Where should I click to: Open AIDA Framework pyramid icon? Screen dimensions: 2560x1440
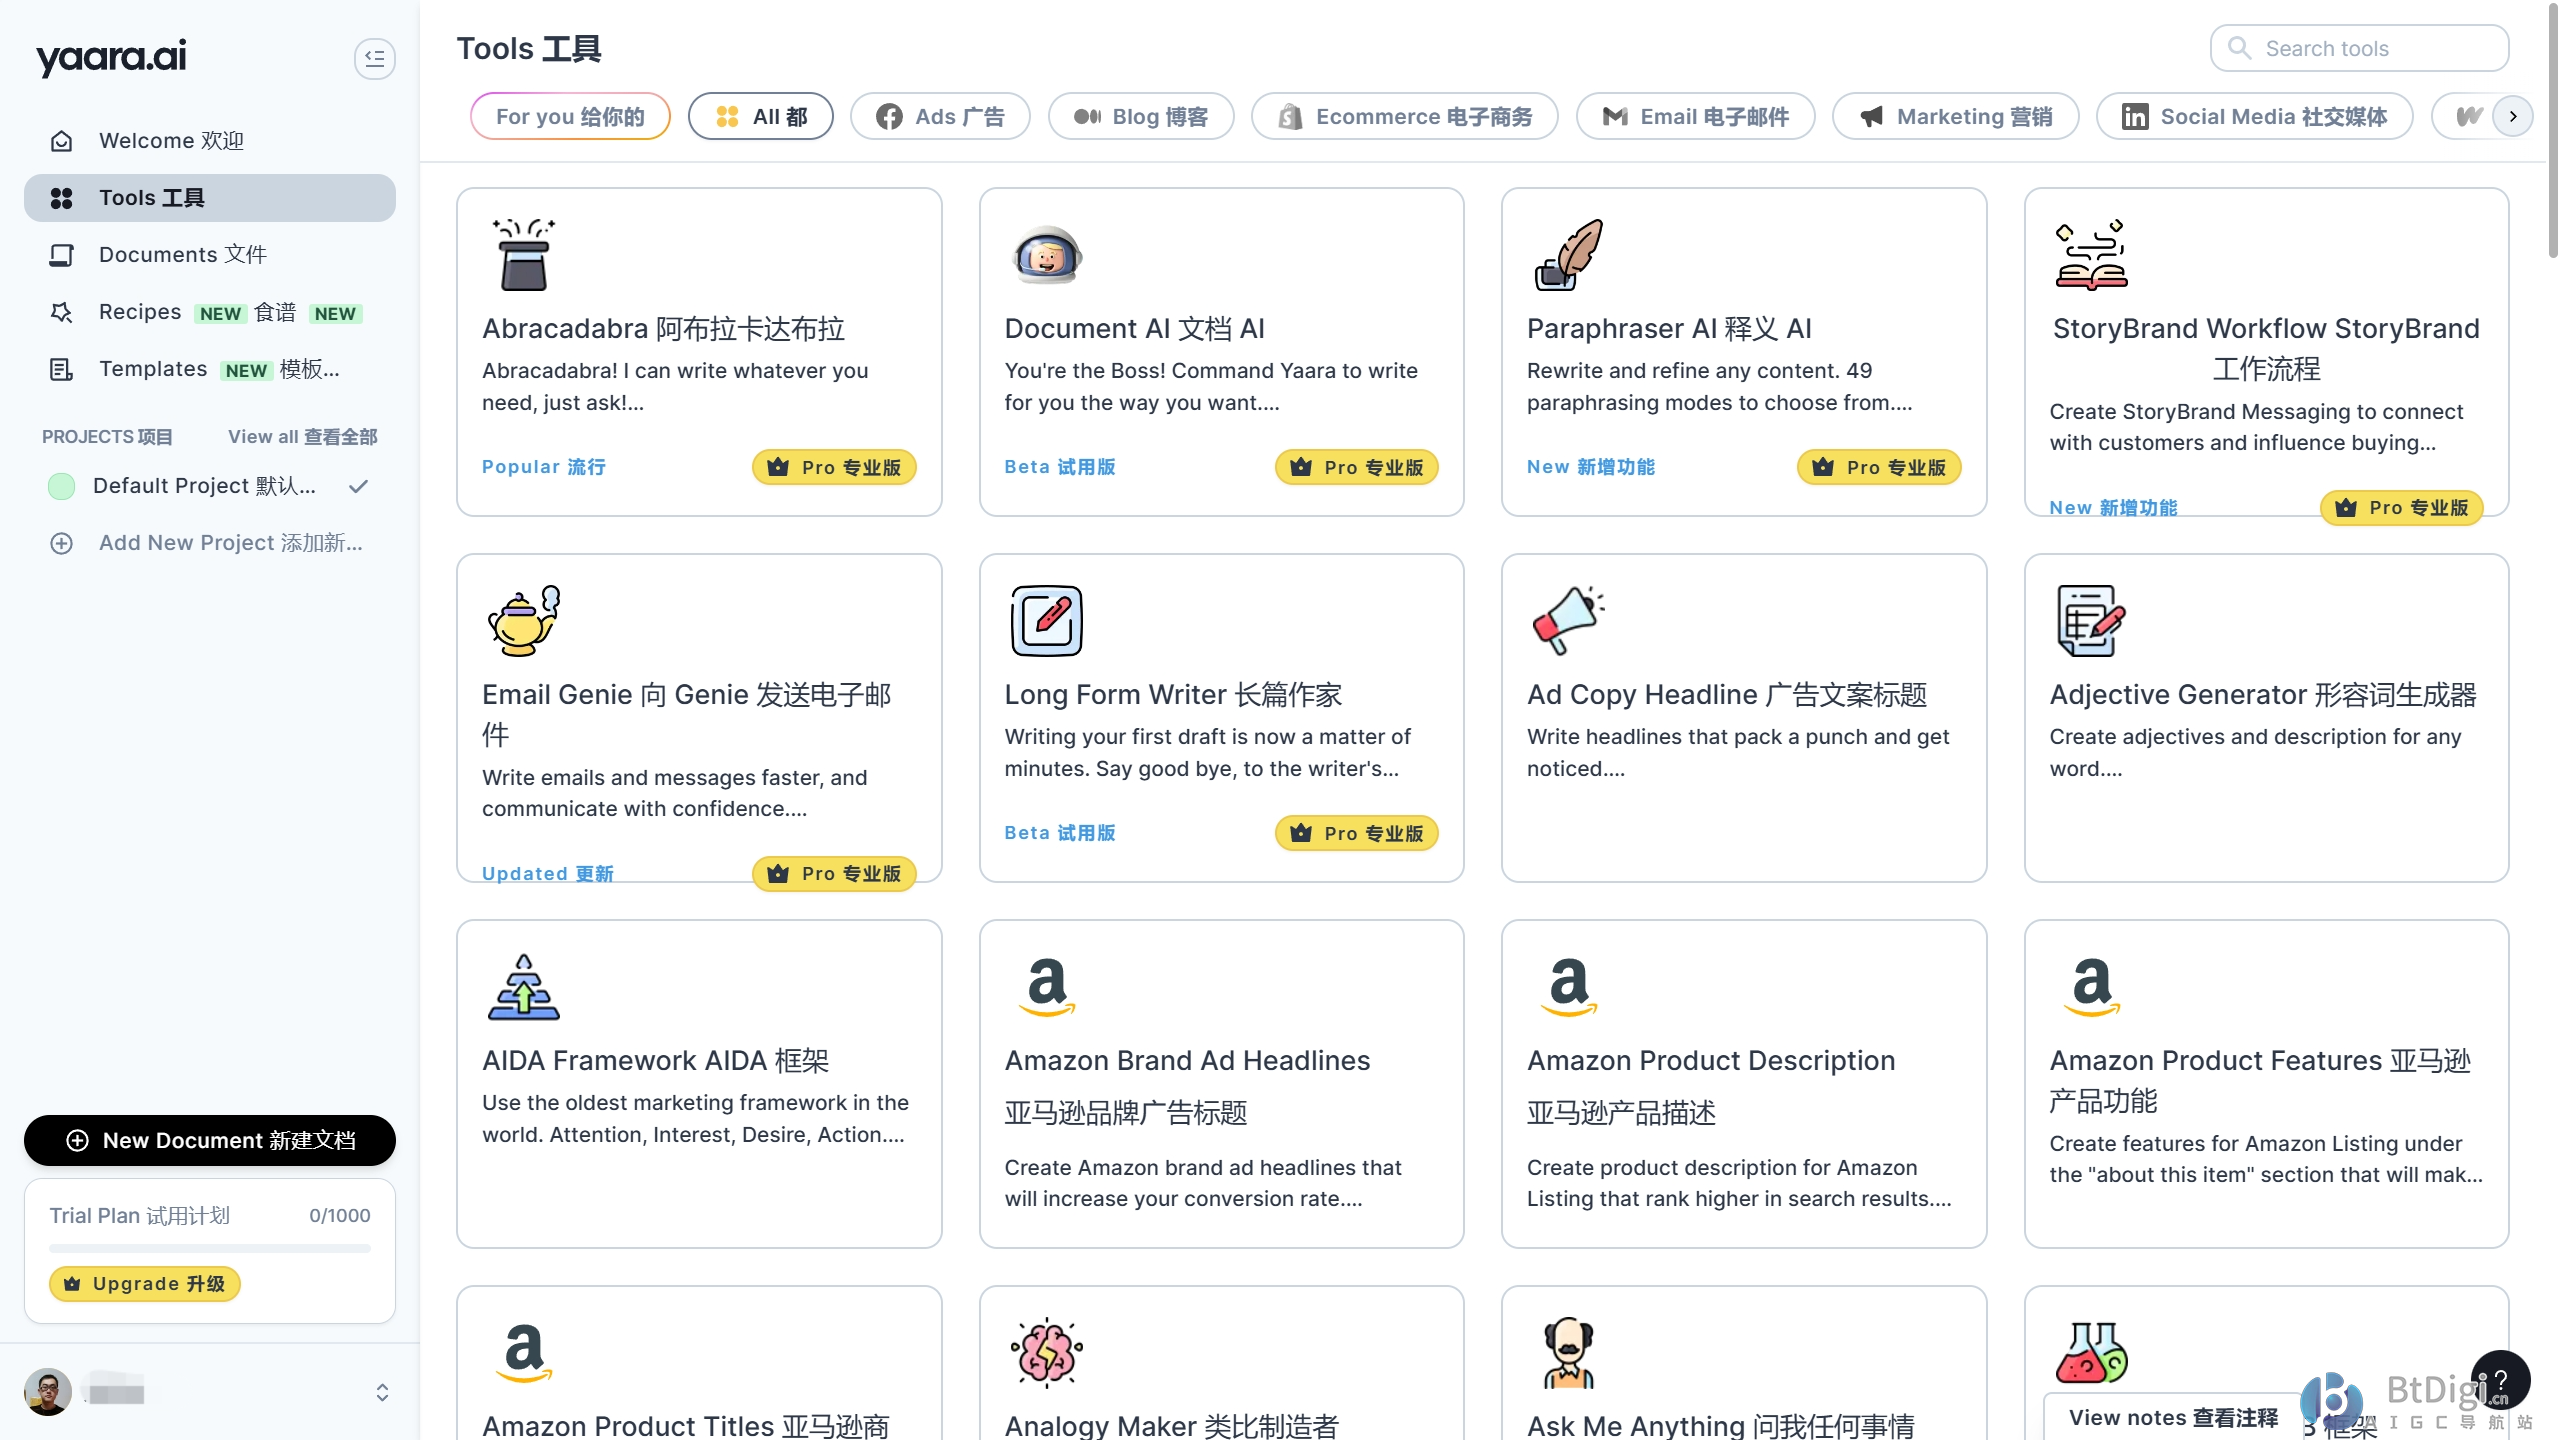(x=524, y=986)
